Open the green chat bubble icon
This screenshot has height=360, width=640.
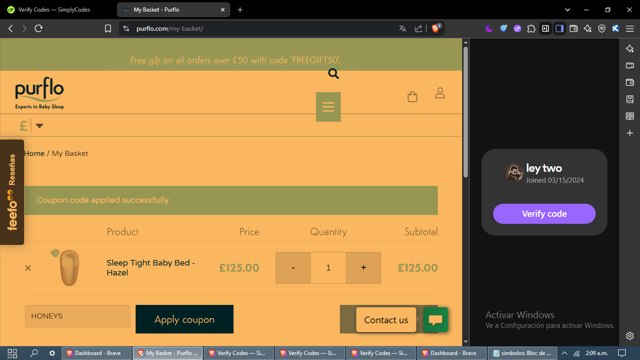(436, 320)
